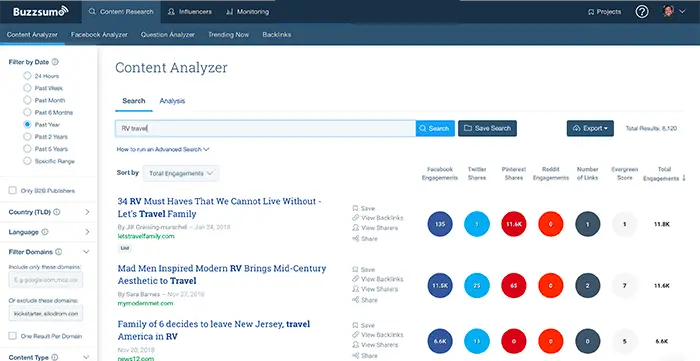Click the Content Type info icon
The height and width of the screenshot is (361, 700).
(54, 357)
